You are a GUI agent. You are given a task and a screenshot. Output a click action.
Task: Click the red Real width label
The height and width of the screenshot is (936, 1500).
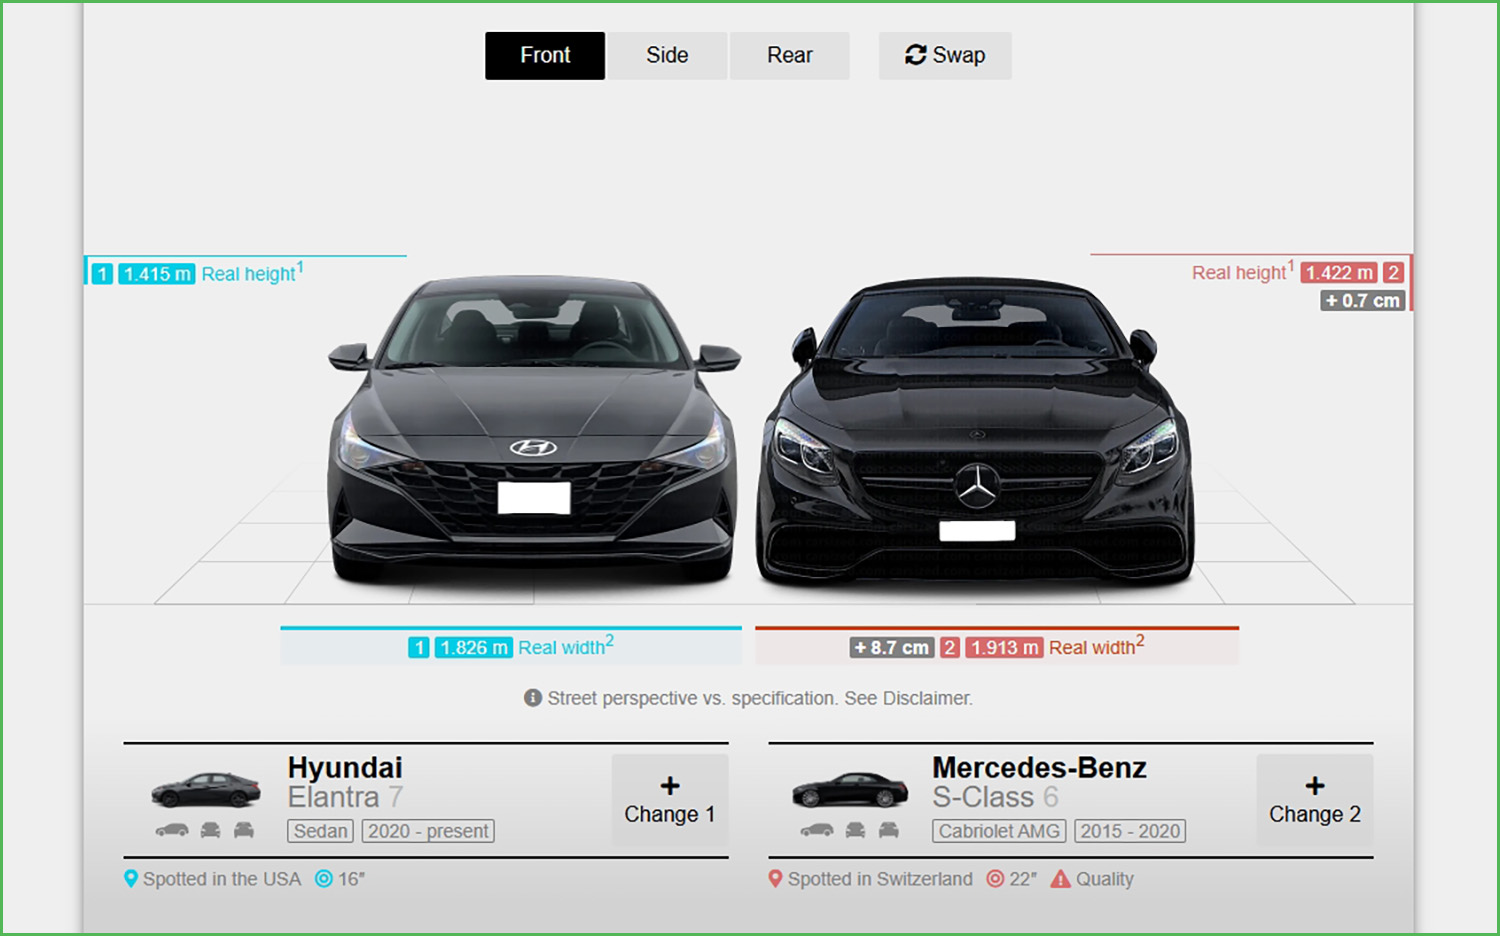coord(1097,646)
